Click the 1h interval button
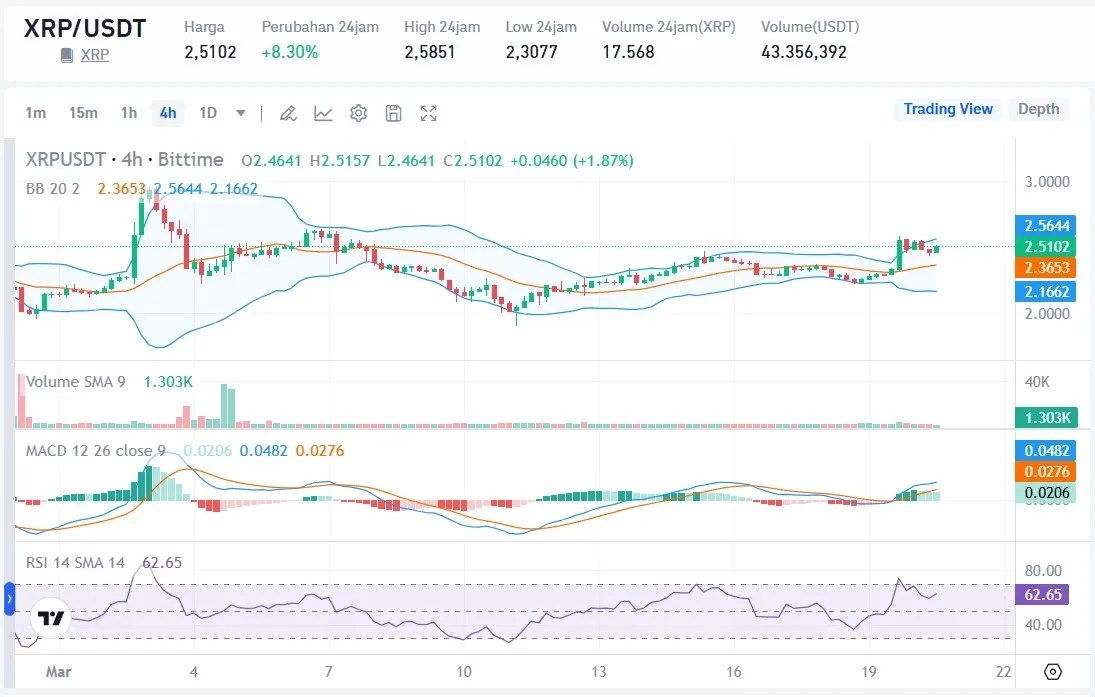 click(x=128, y=113)
